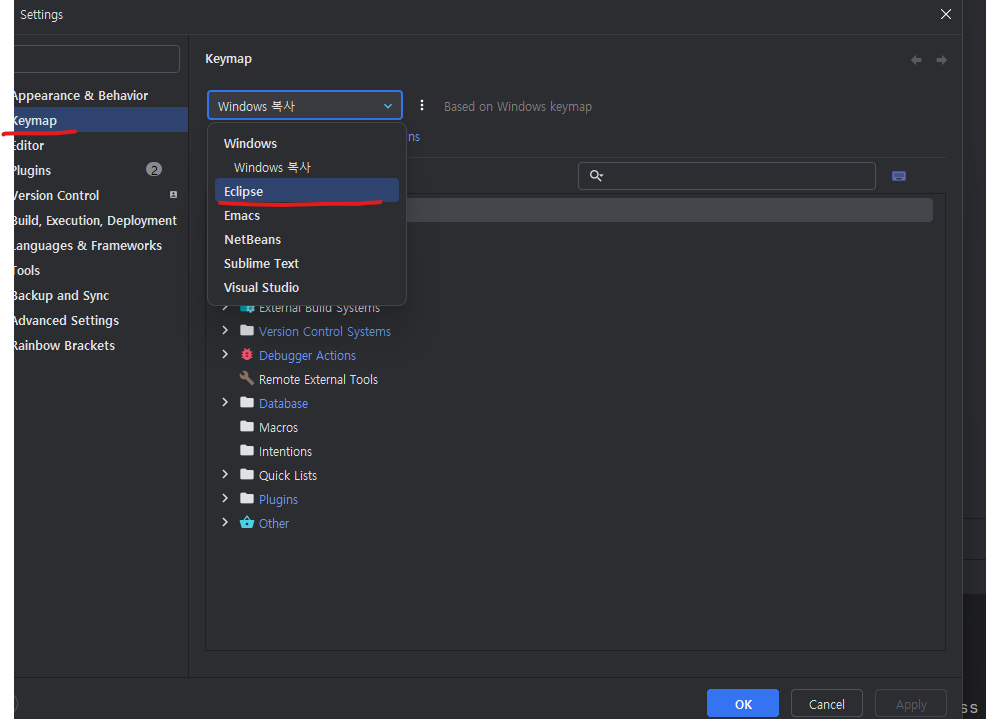The height and width of the screenshot is (719, 986).
Task: Expand the Version Control Systems node
Action: click(225, 330)
